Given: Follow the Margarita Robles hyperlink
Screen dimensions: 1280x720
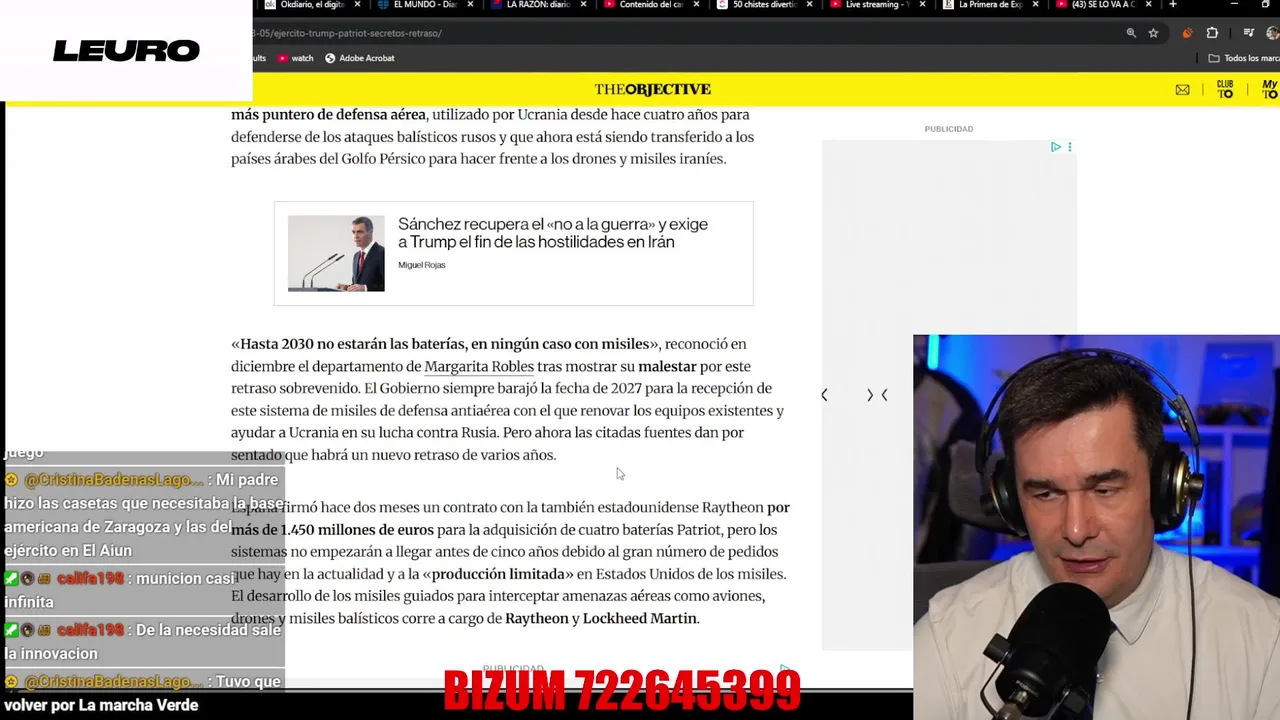Looking at the screenshot, I should (x=479, y=366).
